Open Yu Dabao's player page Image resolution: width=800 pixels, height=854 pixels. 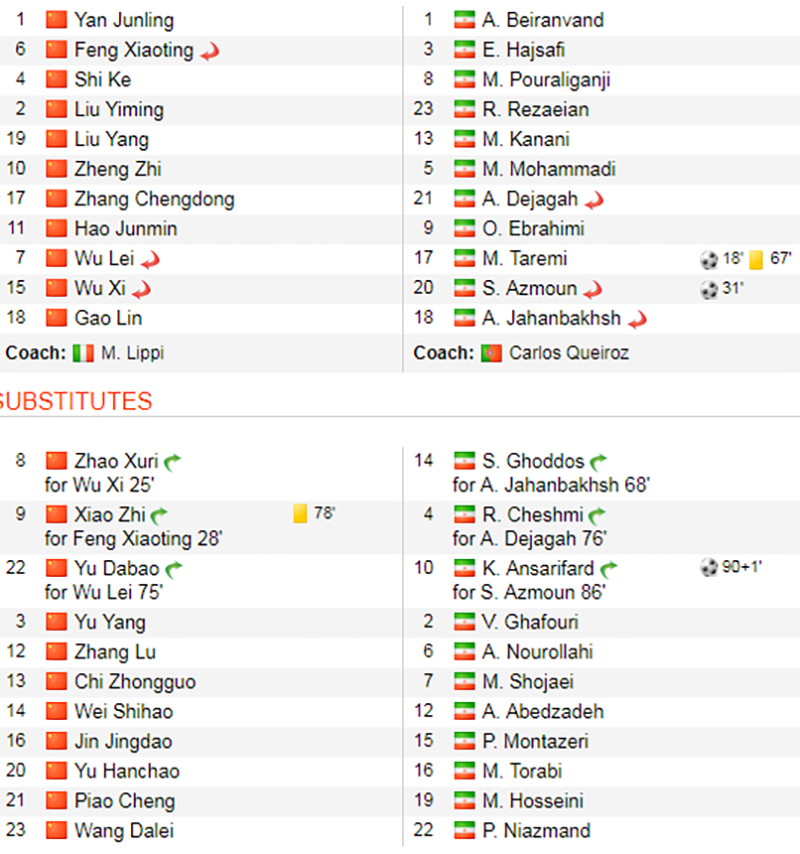[x=116, y=568]
